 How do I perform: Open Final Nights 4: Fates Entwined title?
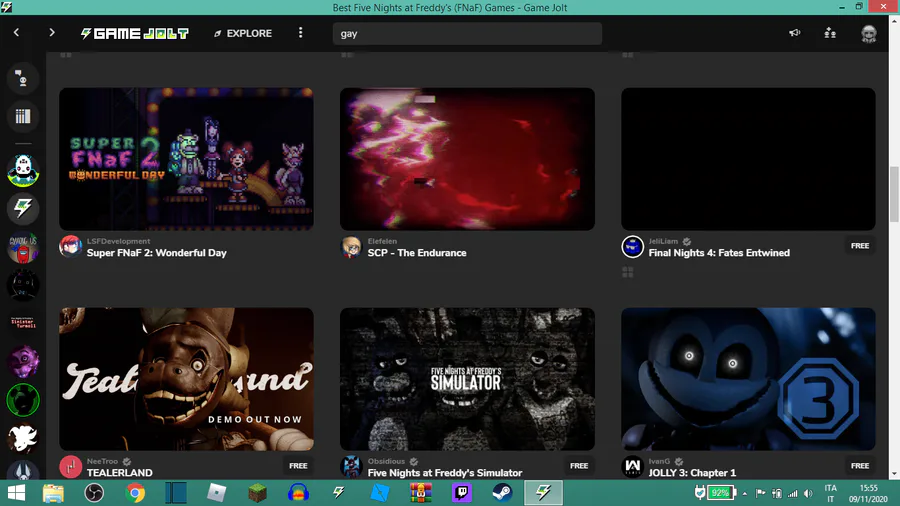[719, 253]
